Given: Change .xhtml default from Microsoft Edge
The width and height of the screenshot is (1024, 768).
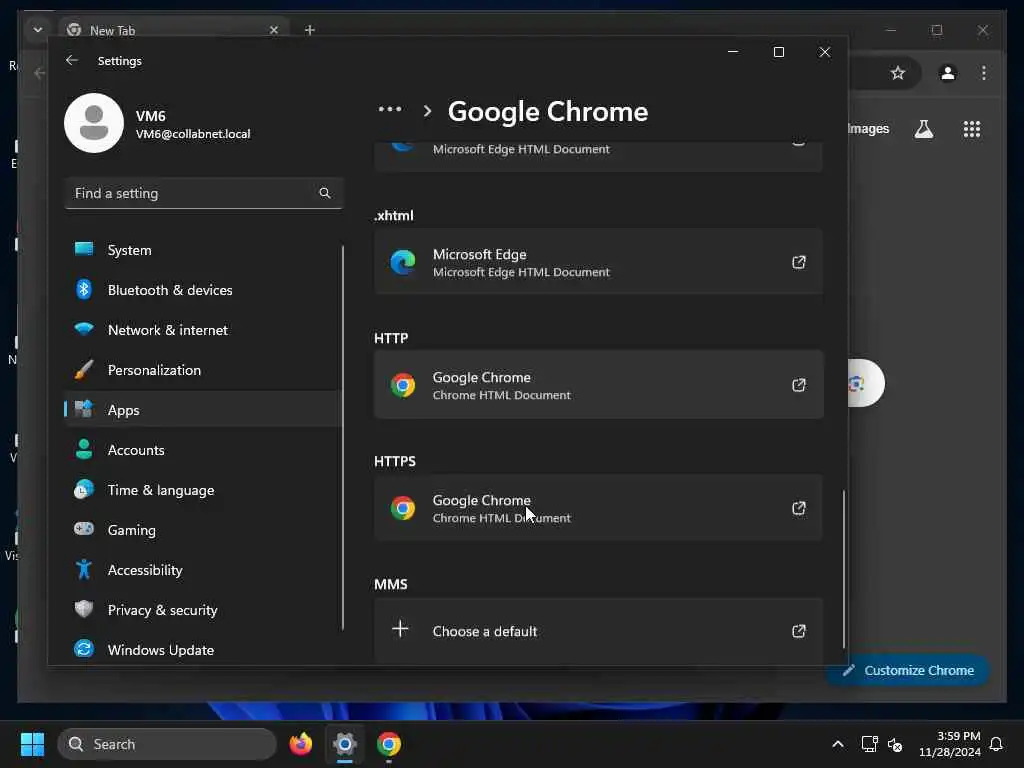Looking at the screenshot, I should [598, 263].
